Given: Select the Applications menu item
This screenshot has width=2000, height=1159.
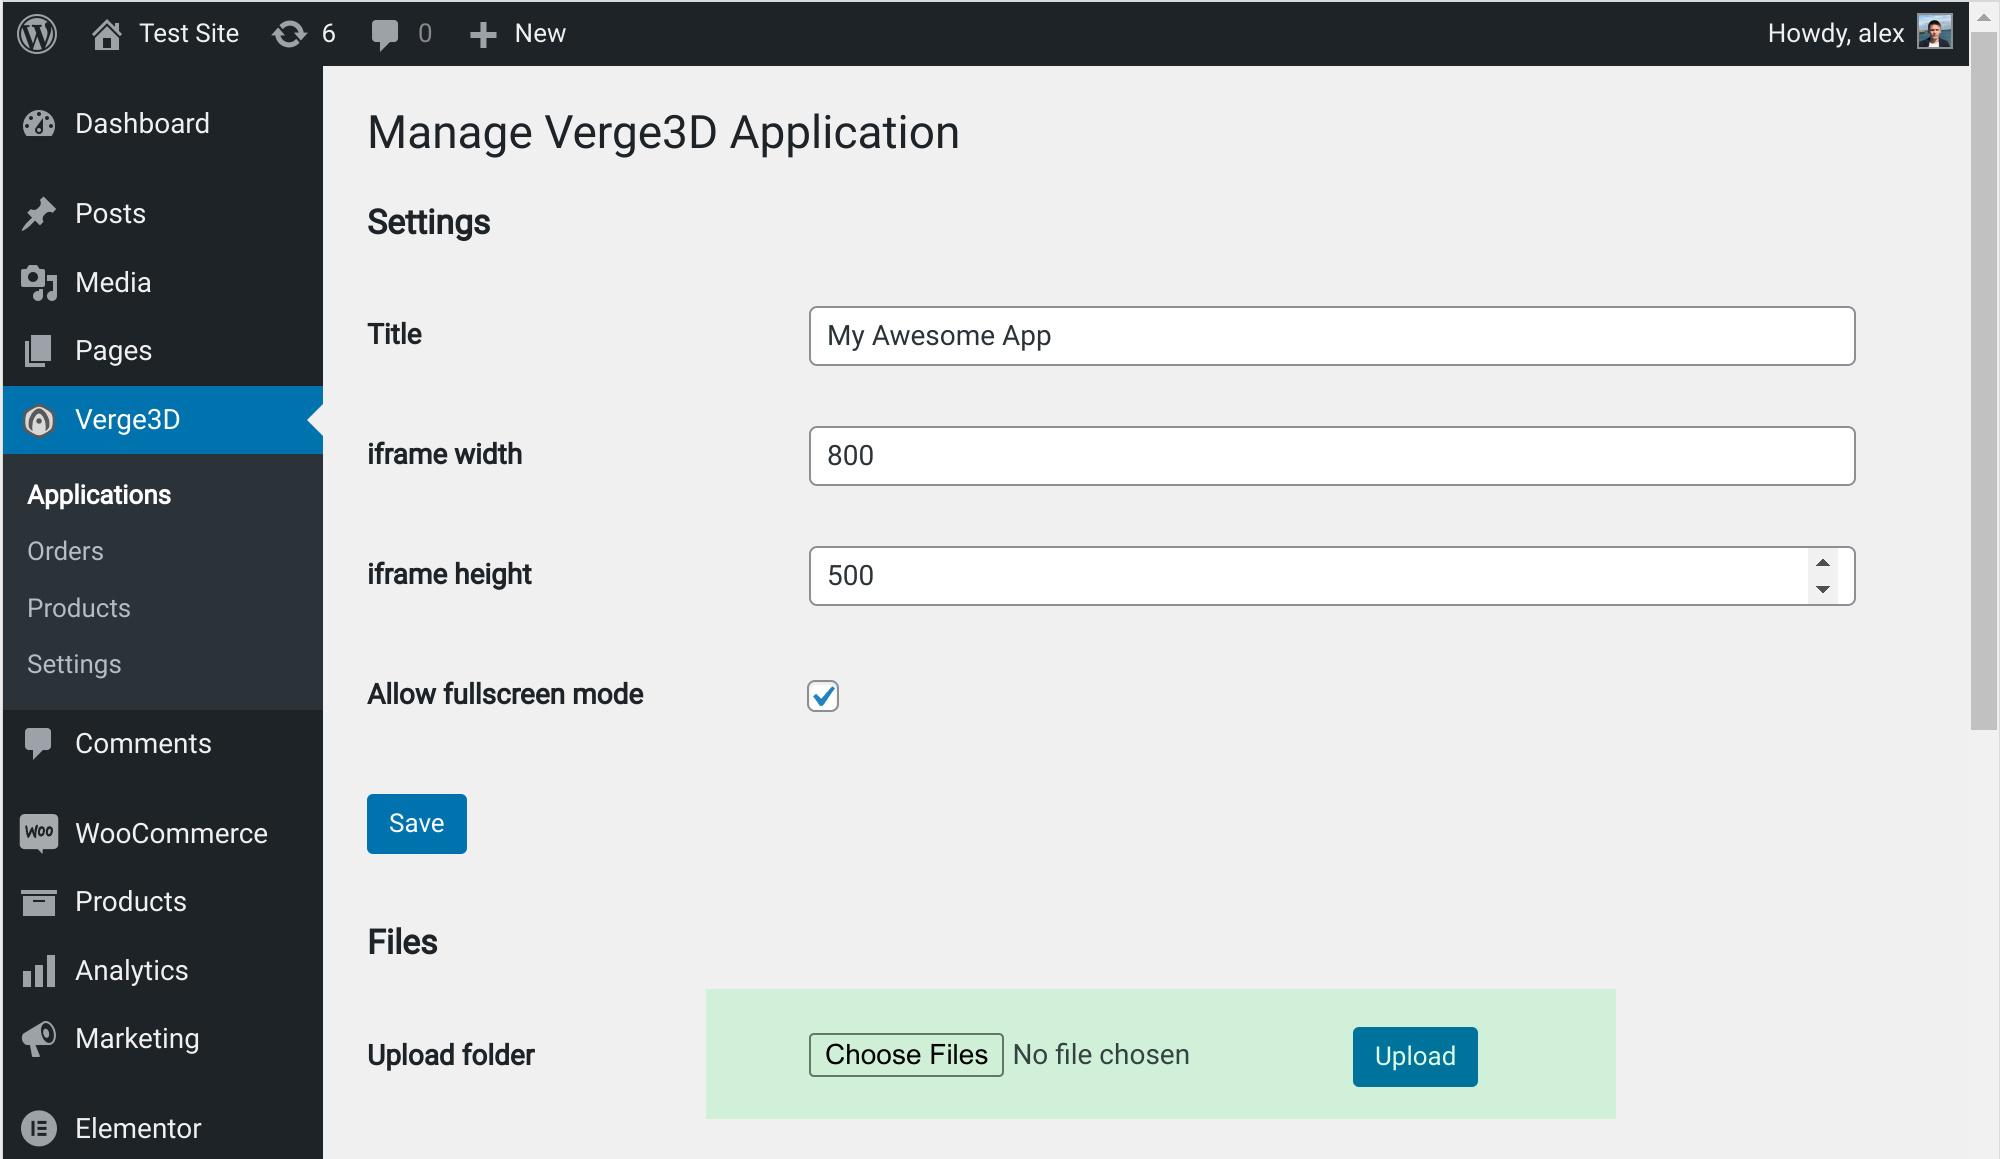Looking at the screenshot, I should pos(98,494).
